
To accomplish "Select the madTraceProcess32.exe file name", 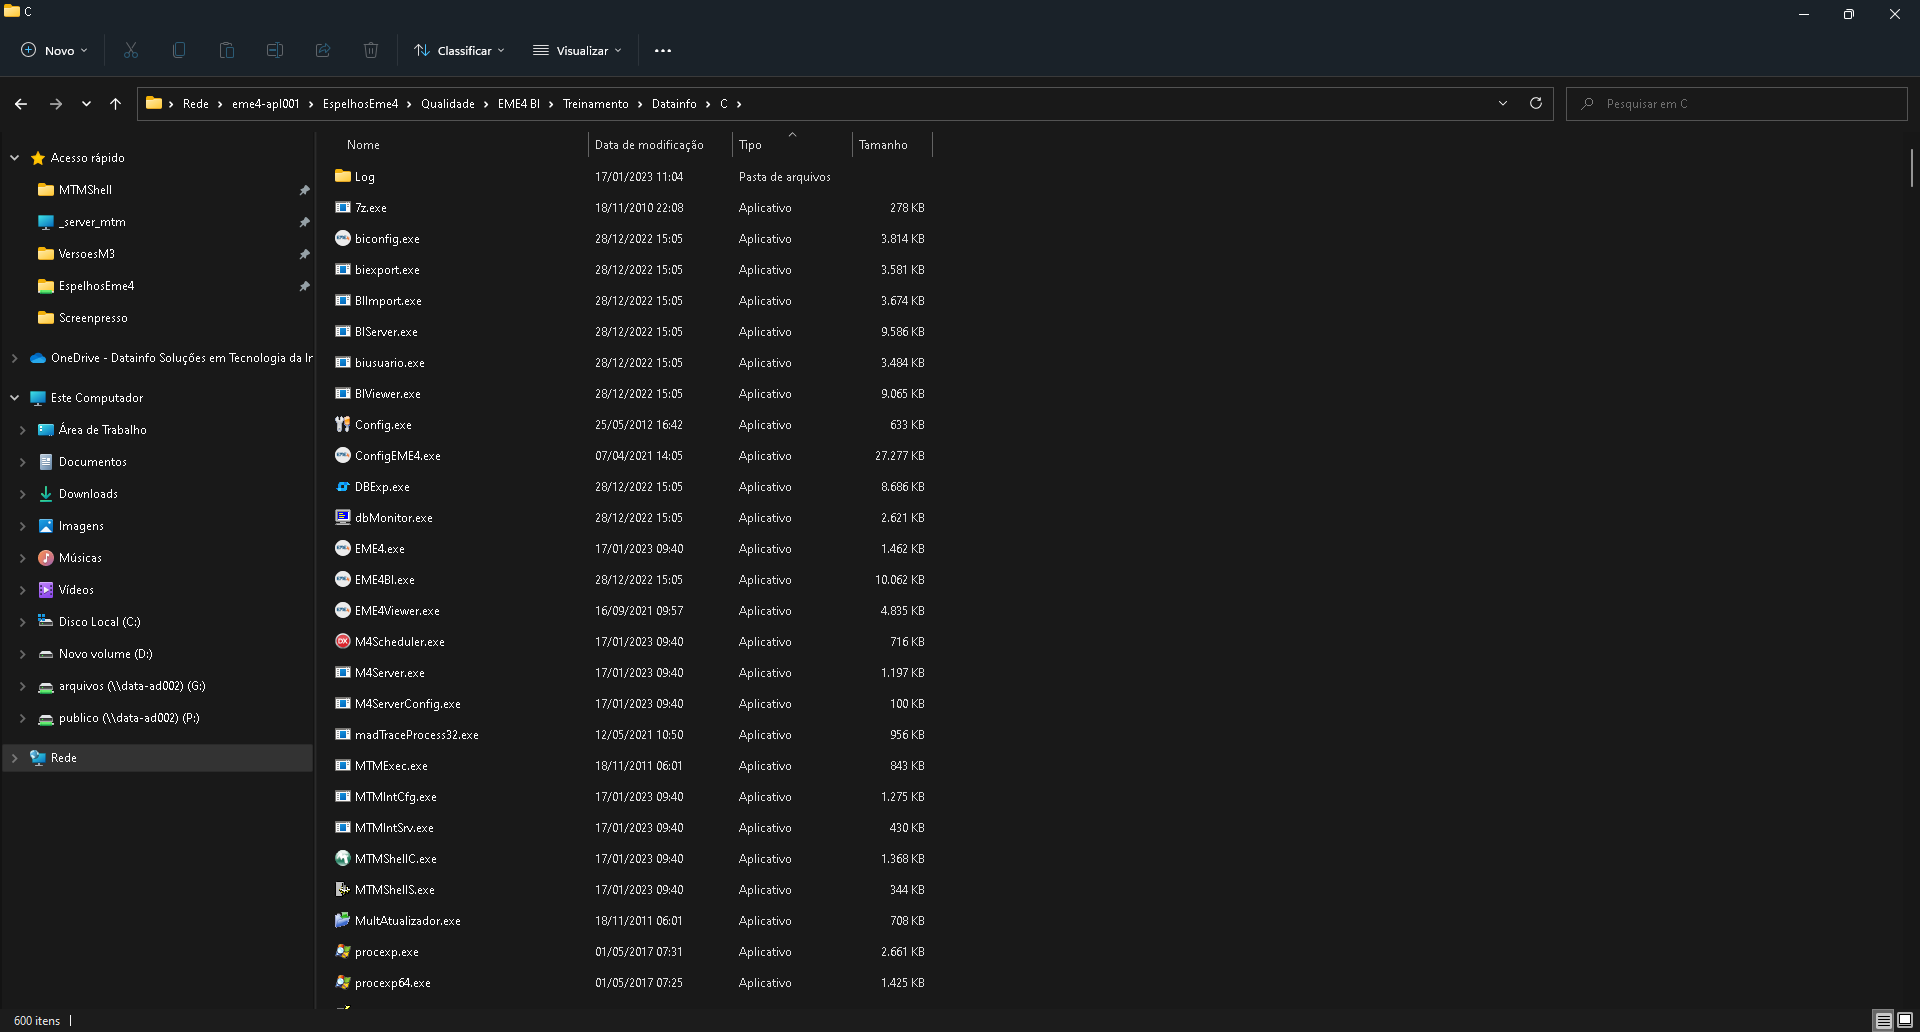I will click(x=416, y=735).
